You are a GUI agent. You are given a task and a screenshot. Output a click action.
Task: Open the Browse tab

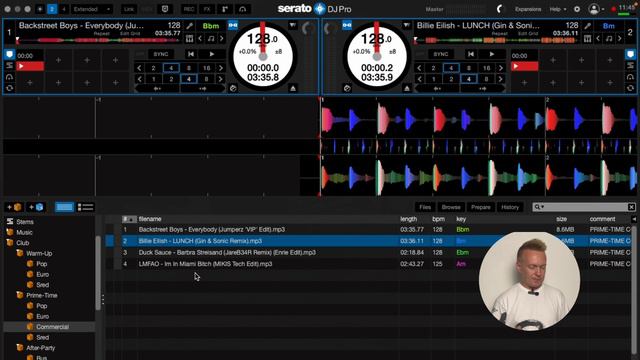[451, 207]
